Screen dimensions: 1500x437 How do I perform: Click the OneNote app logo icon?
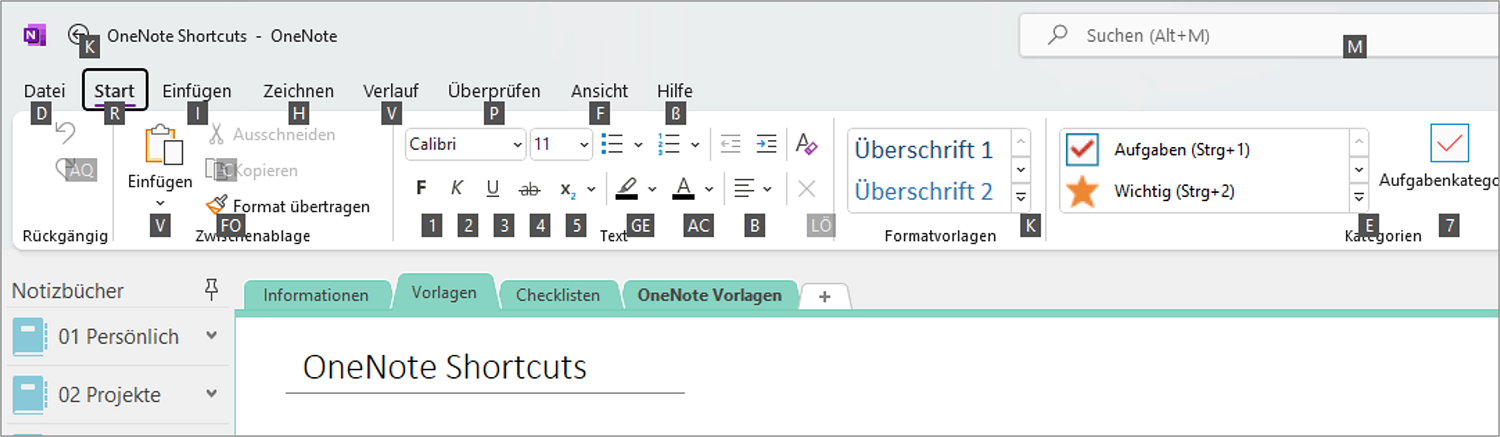coord(34,36)
